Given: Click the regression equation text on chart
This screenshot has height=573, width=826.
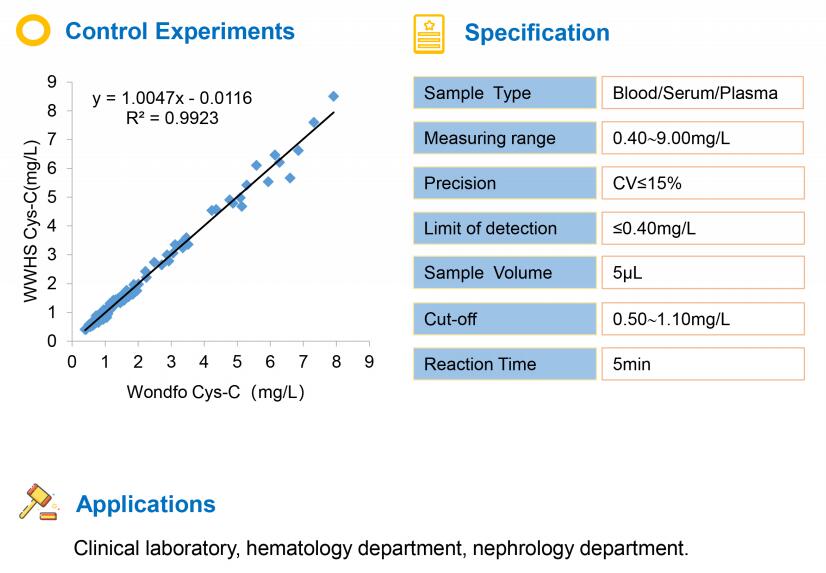Looking at the screenshot, I should (172, 98).
